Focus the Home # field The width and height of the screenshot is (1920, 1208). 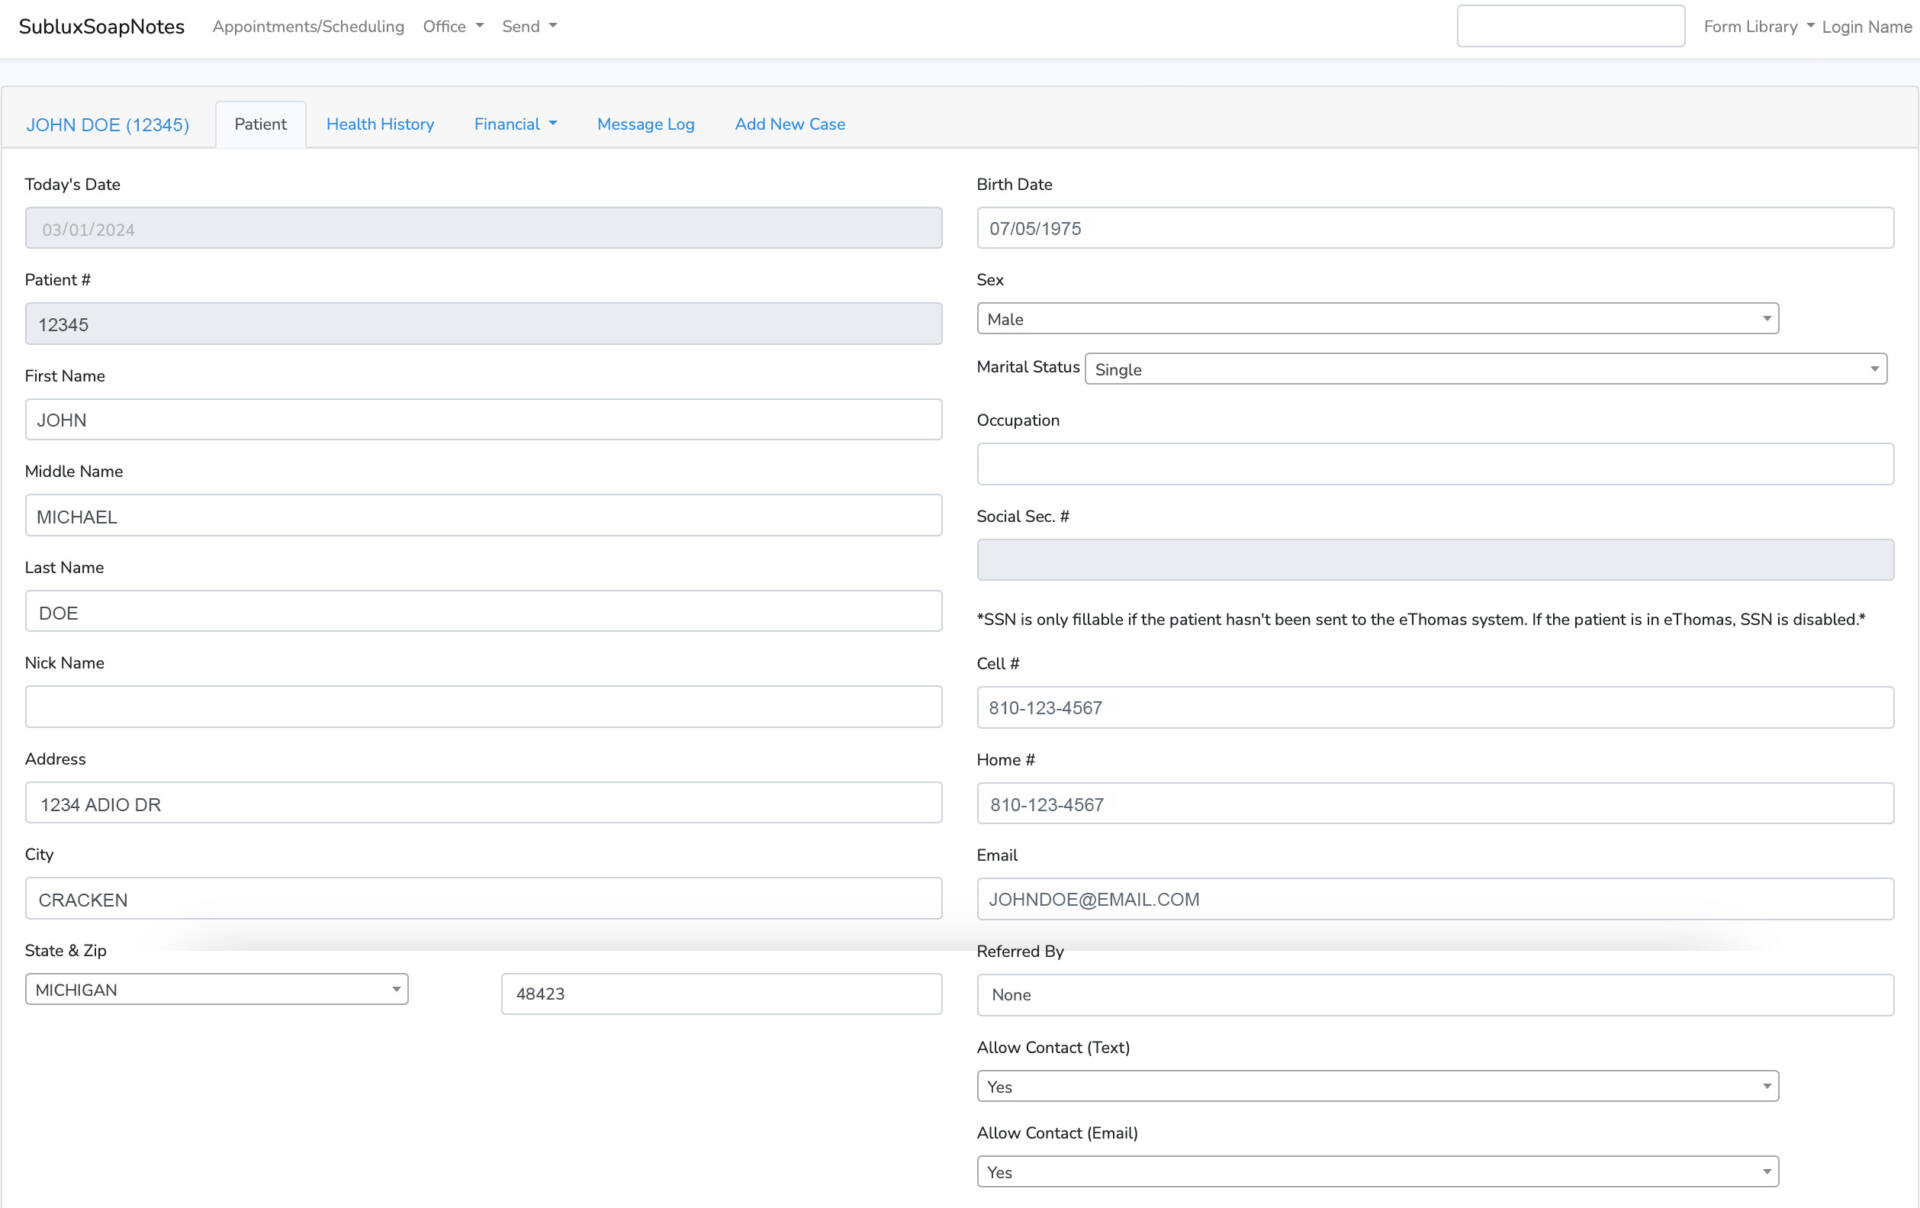[1435, 803]
